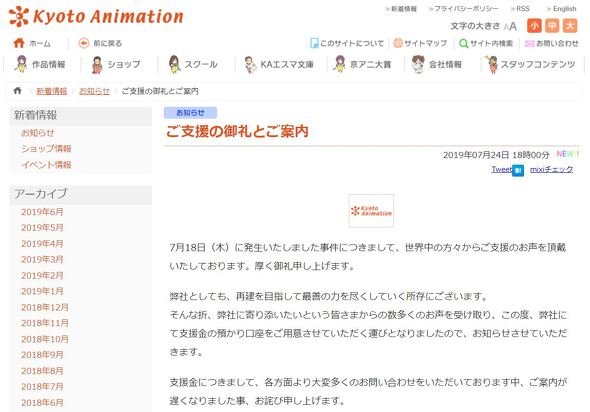The image size is (590, 412).
Task: Open archive 2019年4月
Action: pyautogui.click(x=42, y=244)
